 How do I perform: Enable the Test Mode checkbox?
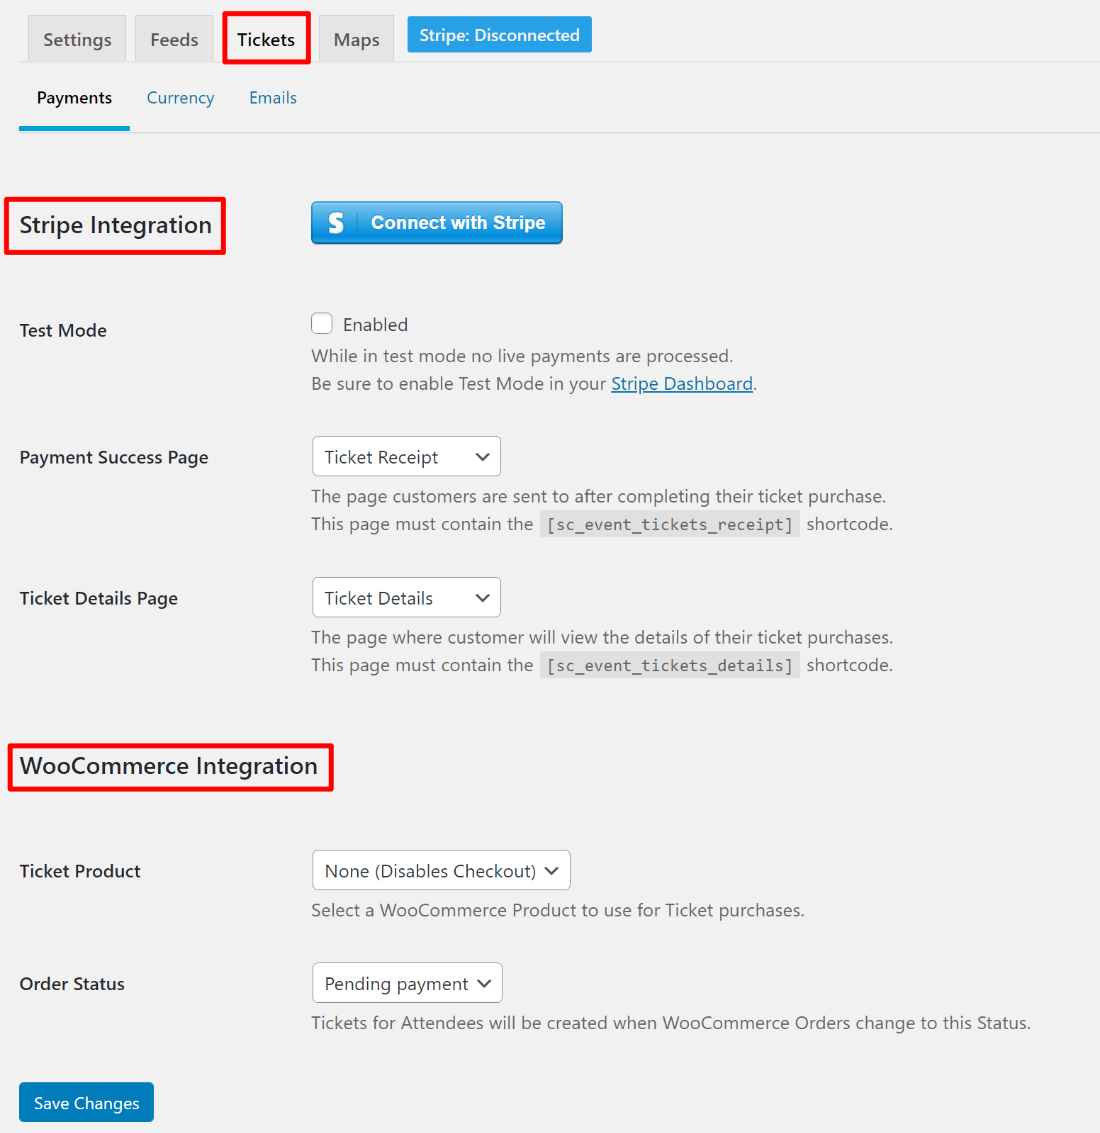(322, 324)
